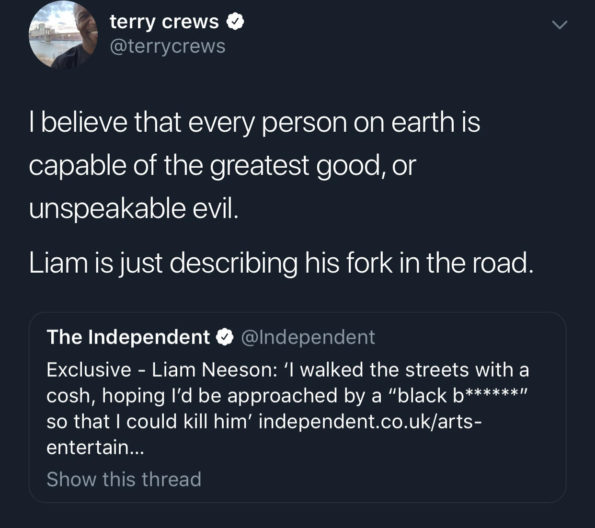Click terry crews verified badge
Screen dimensions: 595x528
tap(235, 22)
